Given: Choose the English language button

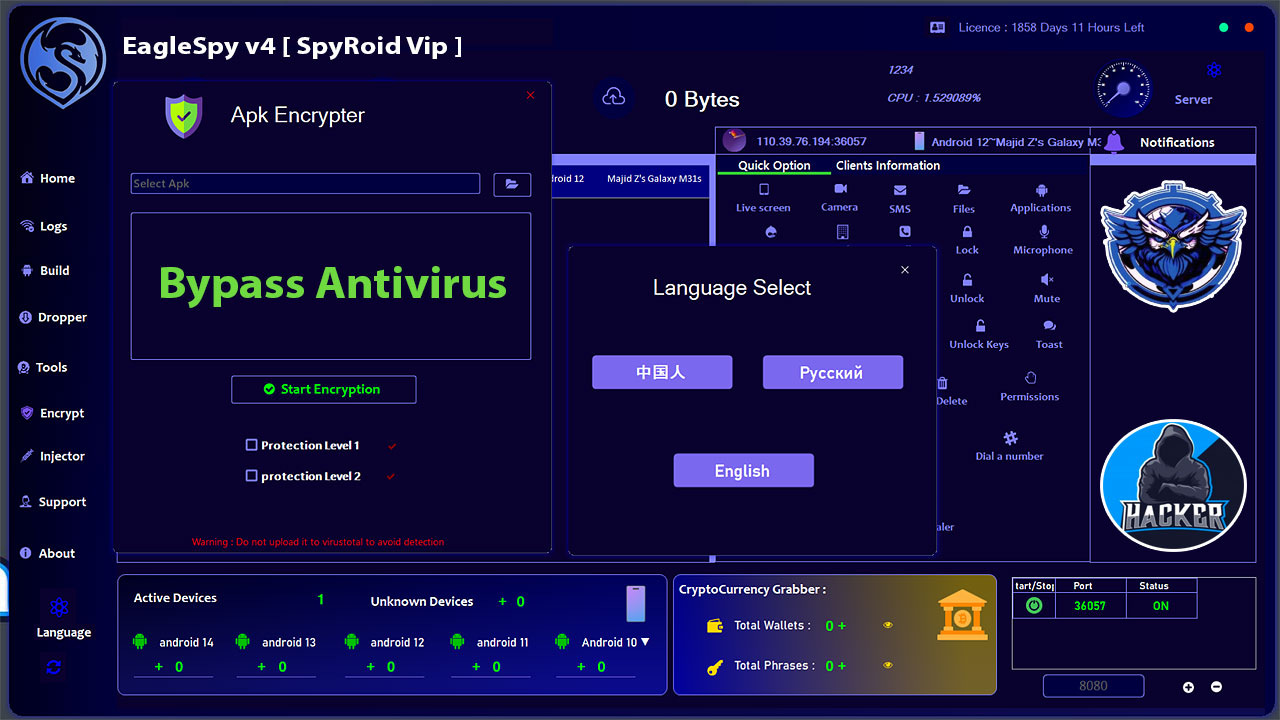Looking at the screenshot, I should [x=743, y=471].
